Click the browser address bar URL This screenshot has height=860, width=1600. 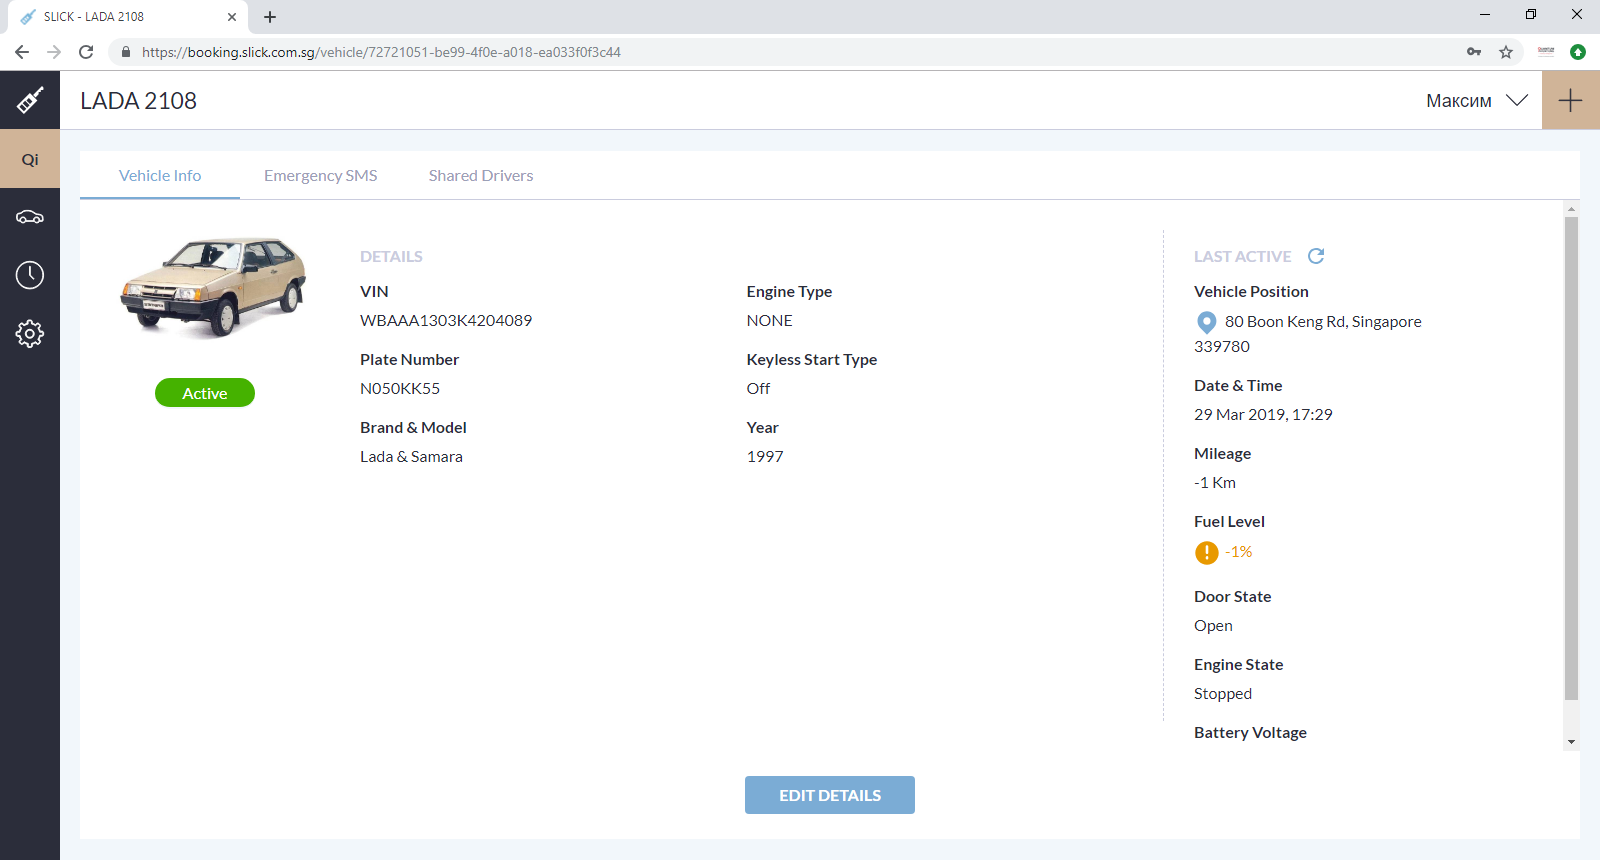[x=381, y=52]
